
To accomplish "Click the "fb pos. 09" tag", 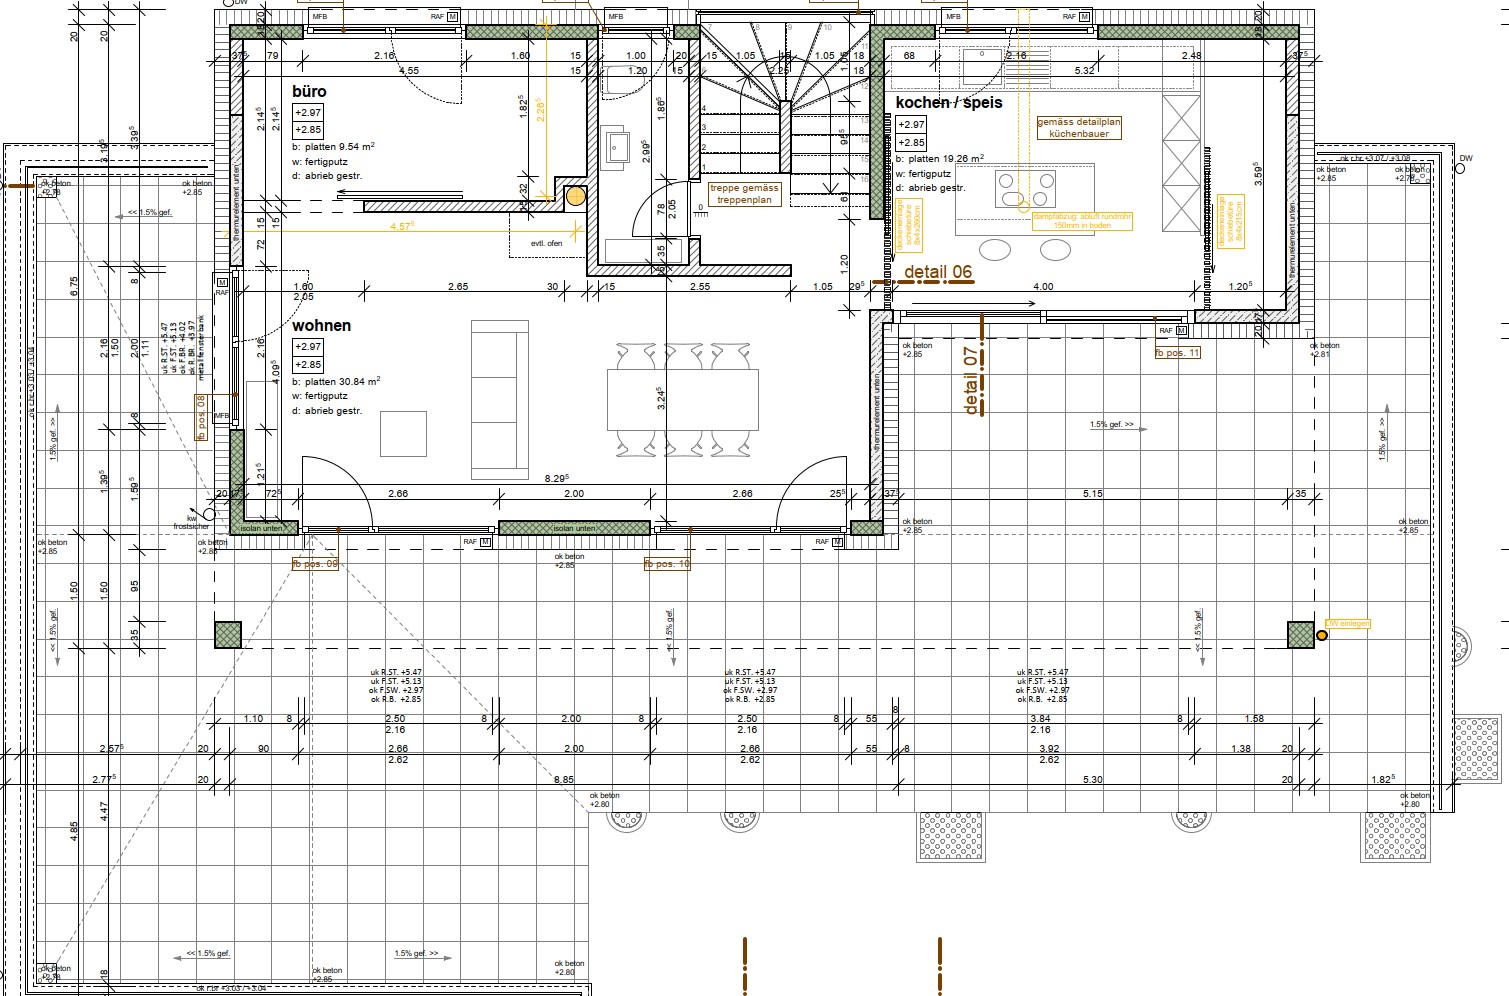I will point(315,564).
